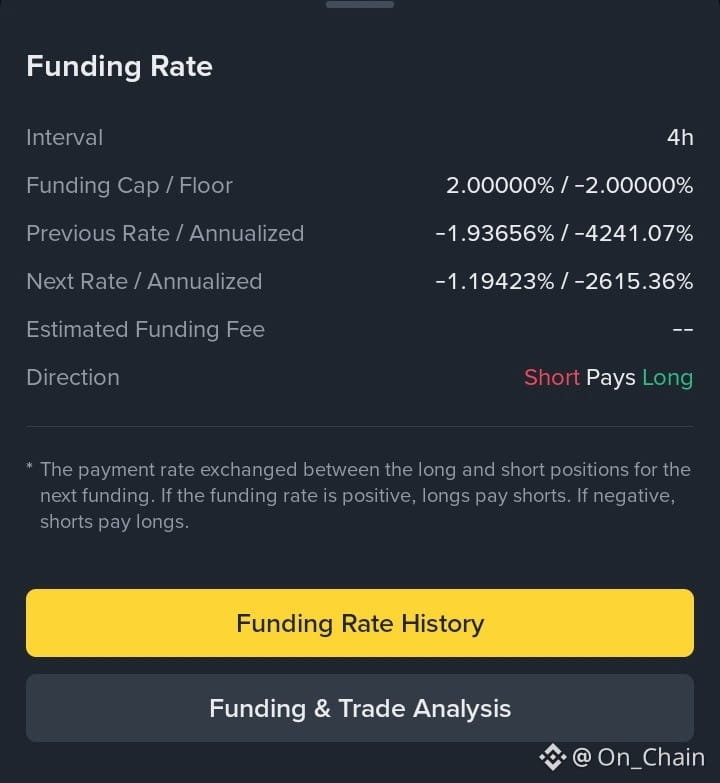Tap the 4h interval value
The width and height of the screenshot is (720, 783).
click(x=680, y=138)
